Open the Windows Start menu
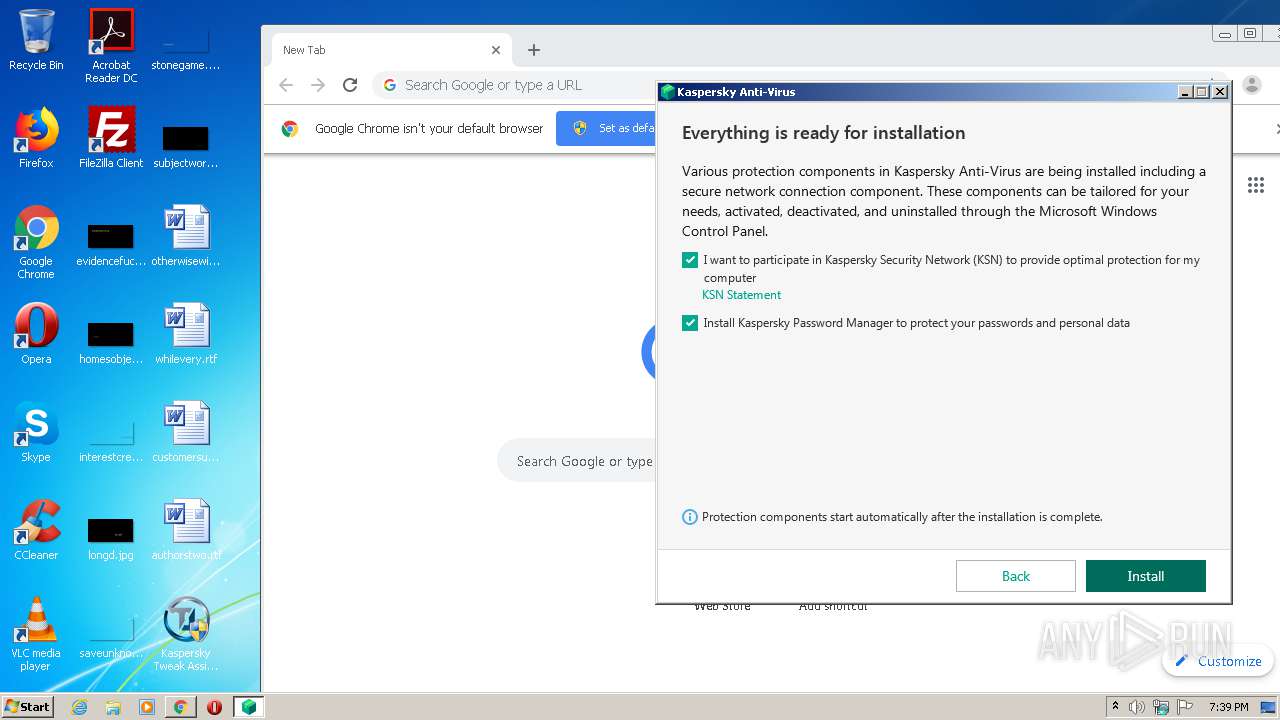Image resolution: width=1280 pixels, height=720 pixels. 27,707
